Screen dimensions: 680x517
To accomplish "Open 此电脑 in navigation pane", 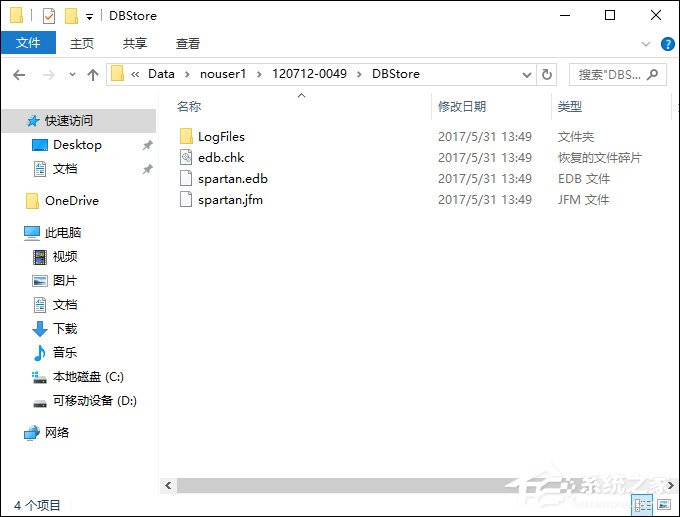I will pos(63,233).
